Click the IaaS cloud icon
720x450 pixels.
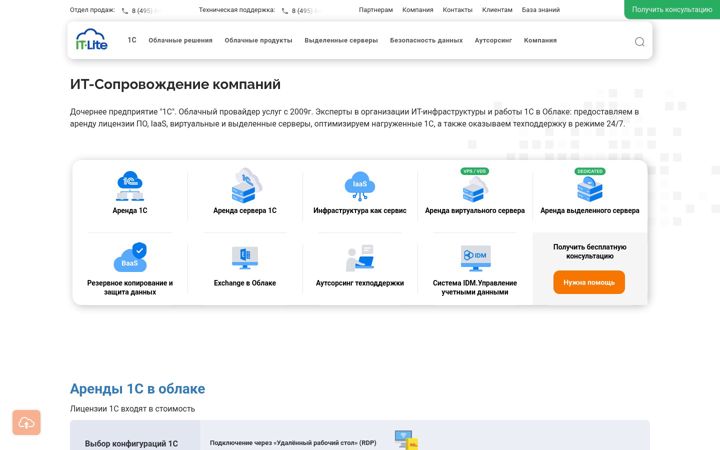pos(360,186)
